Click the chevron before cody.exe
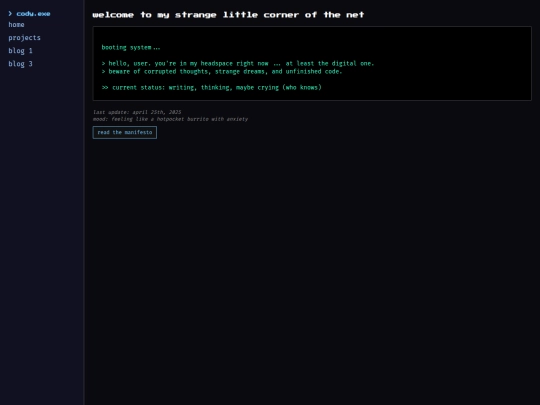540x405 pixels. coord(10,13)
